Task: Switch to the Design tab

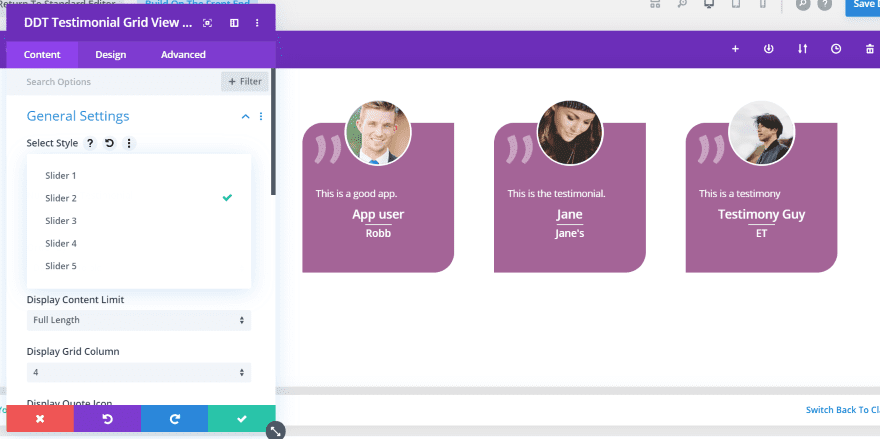Action: pos(111,54)
